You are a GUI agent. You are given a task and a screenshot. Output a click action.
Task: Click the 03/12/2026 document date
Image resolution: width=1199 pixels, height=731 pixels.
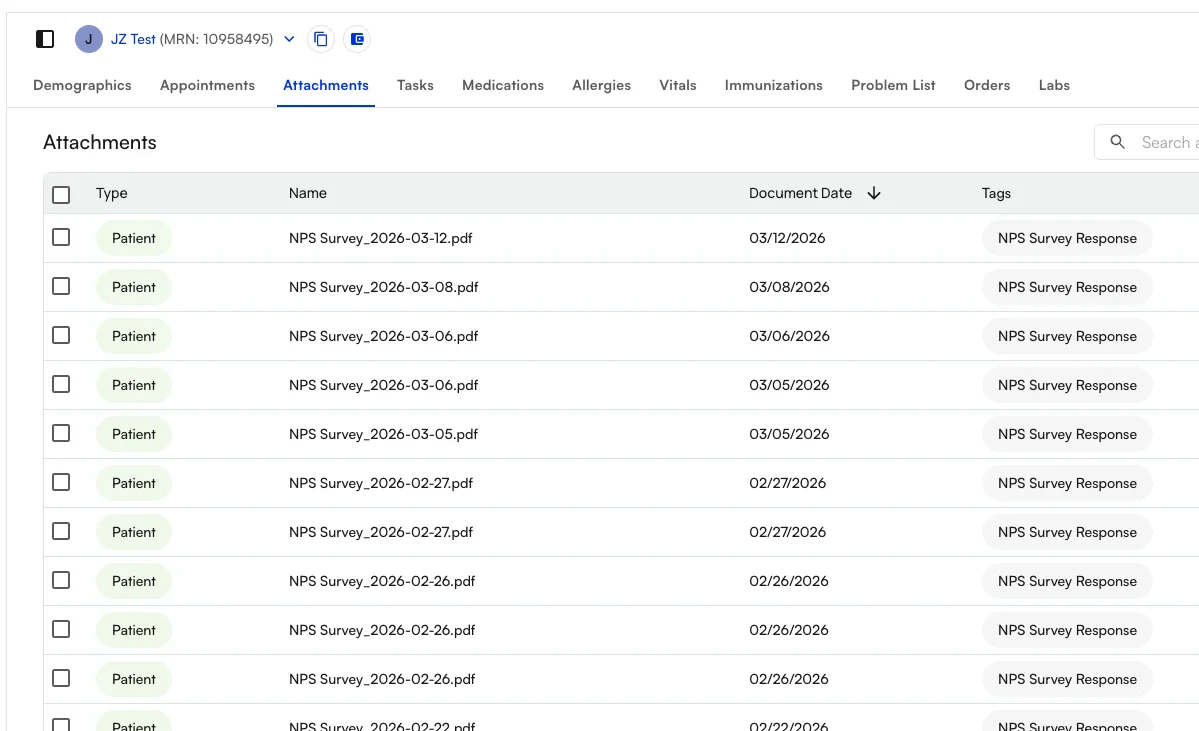tap(787, 238)
